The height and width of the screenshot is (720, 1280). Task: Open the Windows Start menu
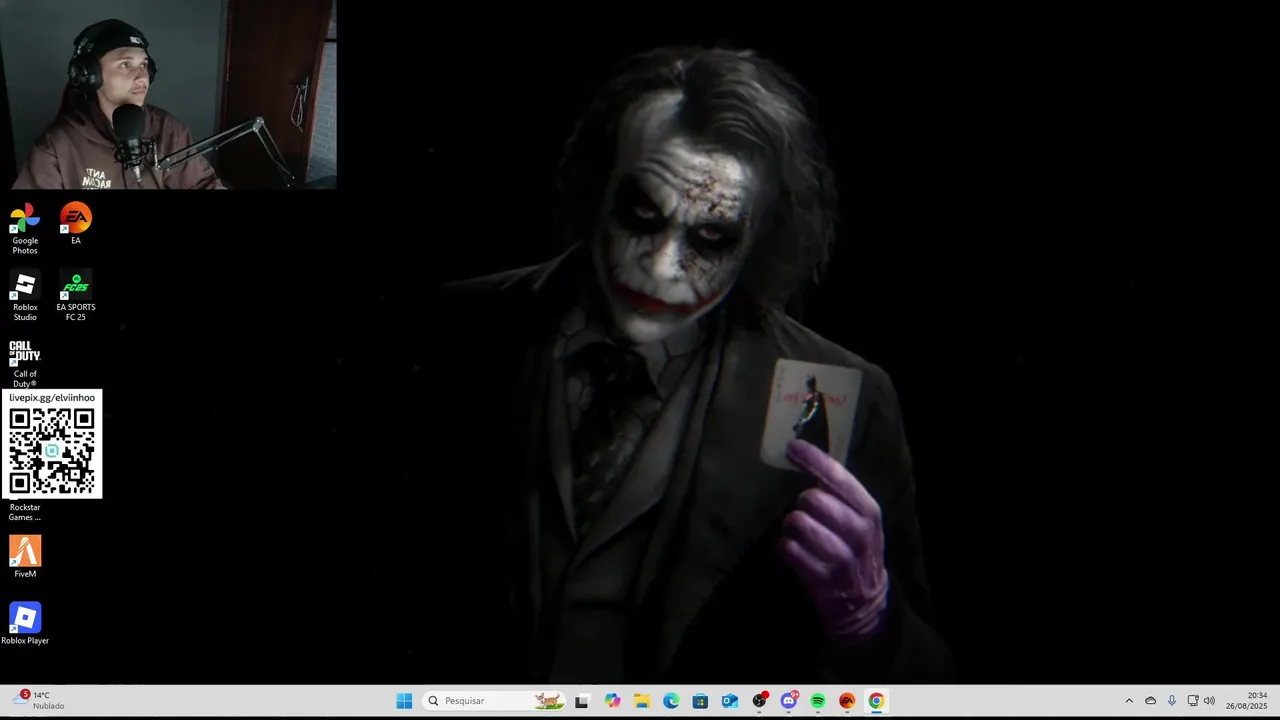point(404,701)
